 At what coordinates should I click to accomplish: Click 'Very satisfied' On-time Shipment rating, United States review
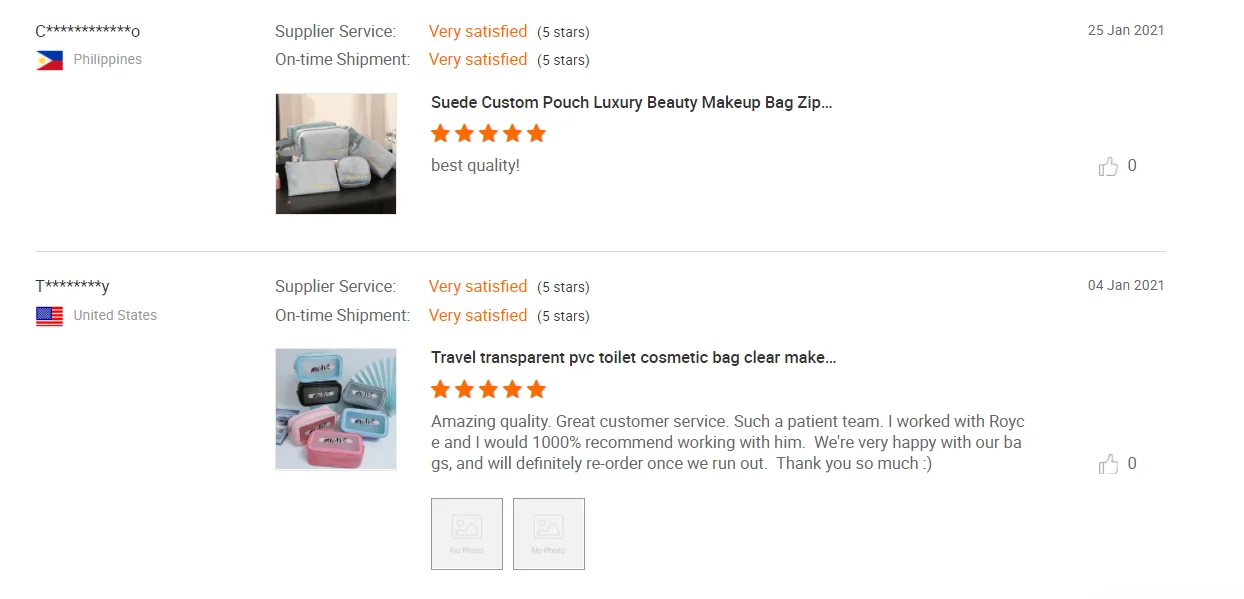click(478, 315)
